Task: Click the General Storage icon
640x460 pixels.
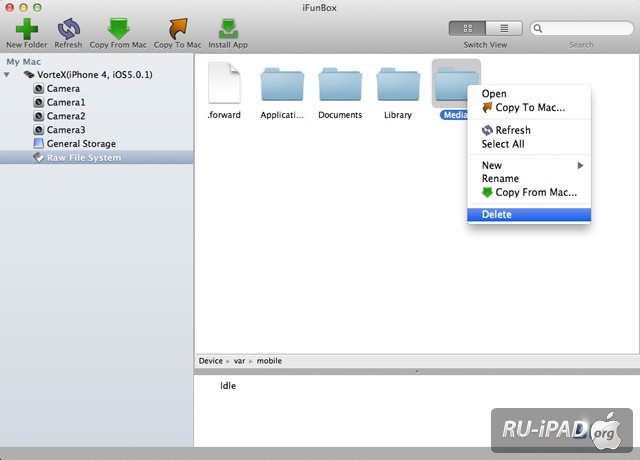Action: click(38, 144)
